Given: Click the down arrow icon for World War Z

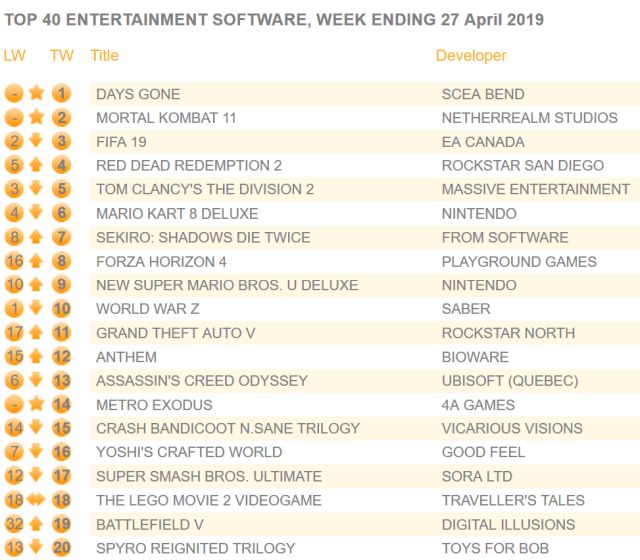Looking at the screenshot, I should (x=37, y=309).
